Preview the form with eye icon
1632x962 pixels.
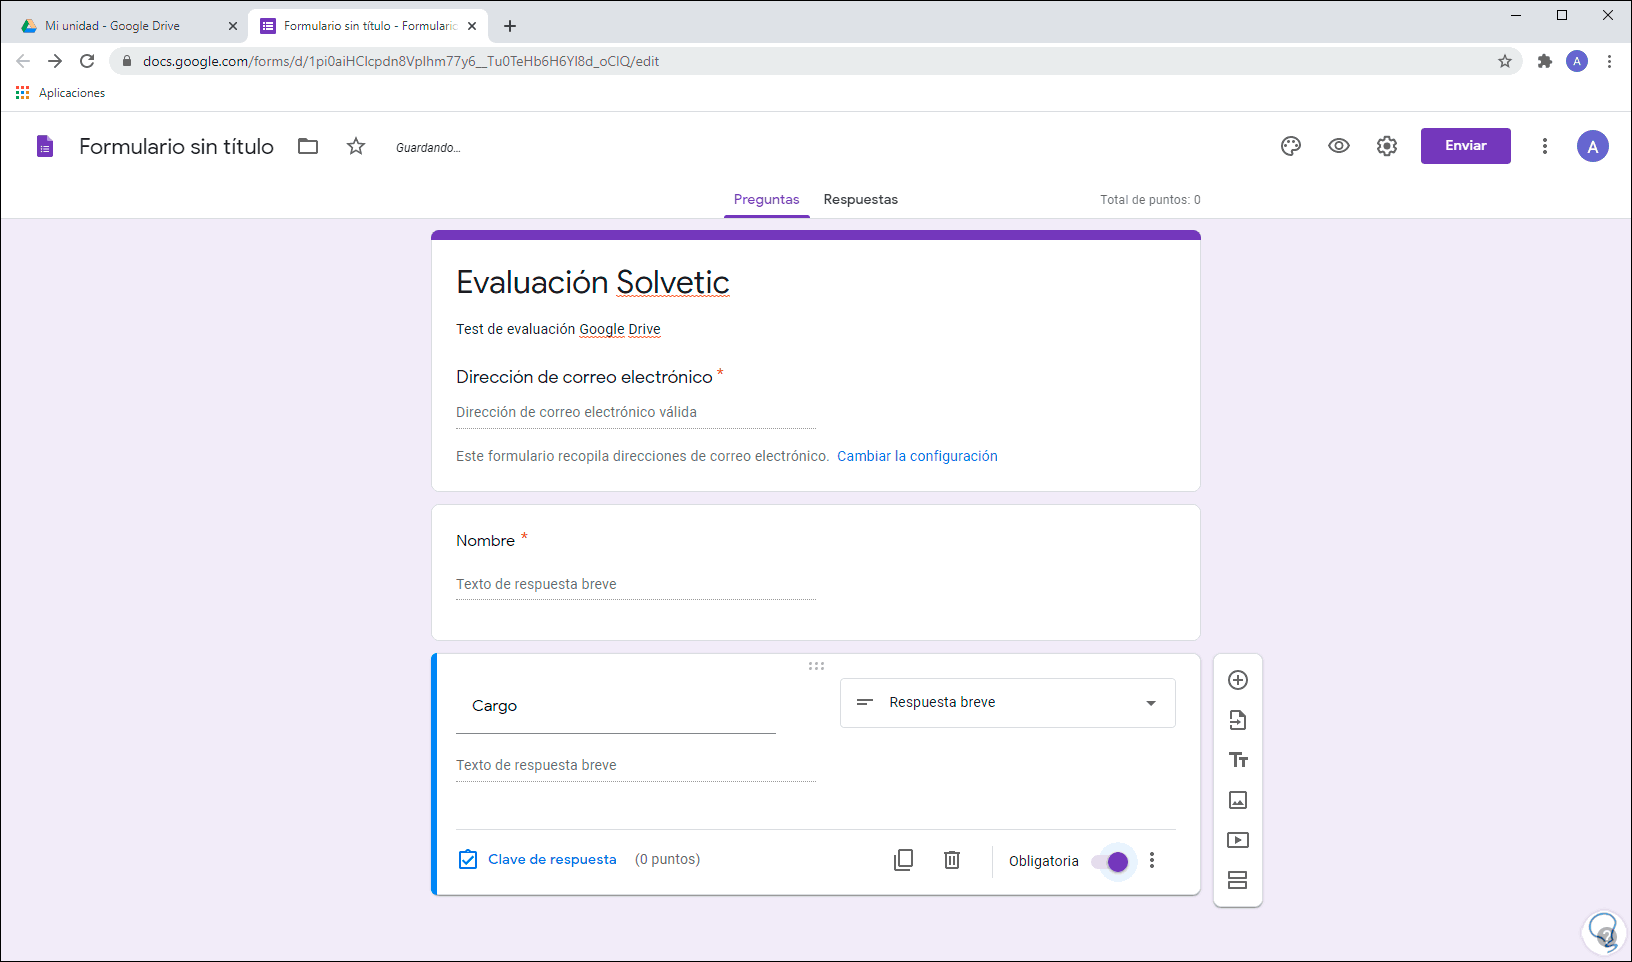point(1339,146)
